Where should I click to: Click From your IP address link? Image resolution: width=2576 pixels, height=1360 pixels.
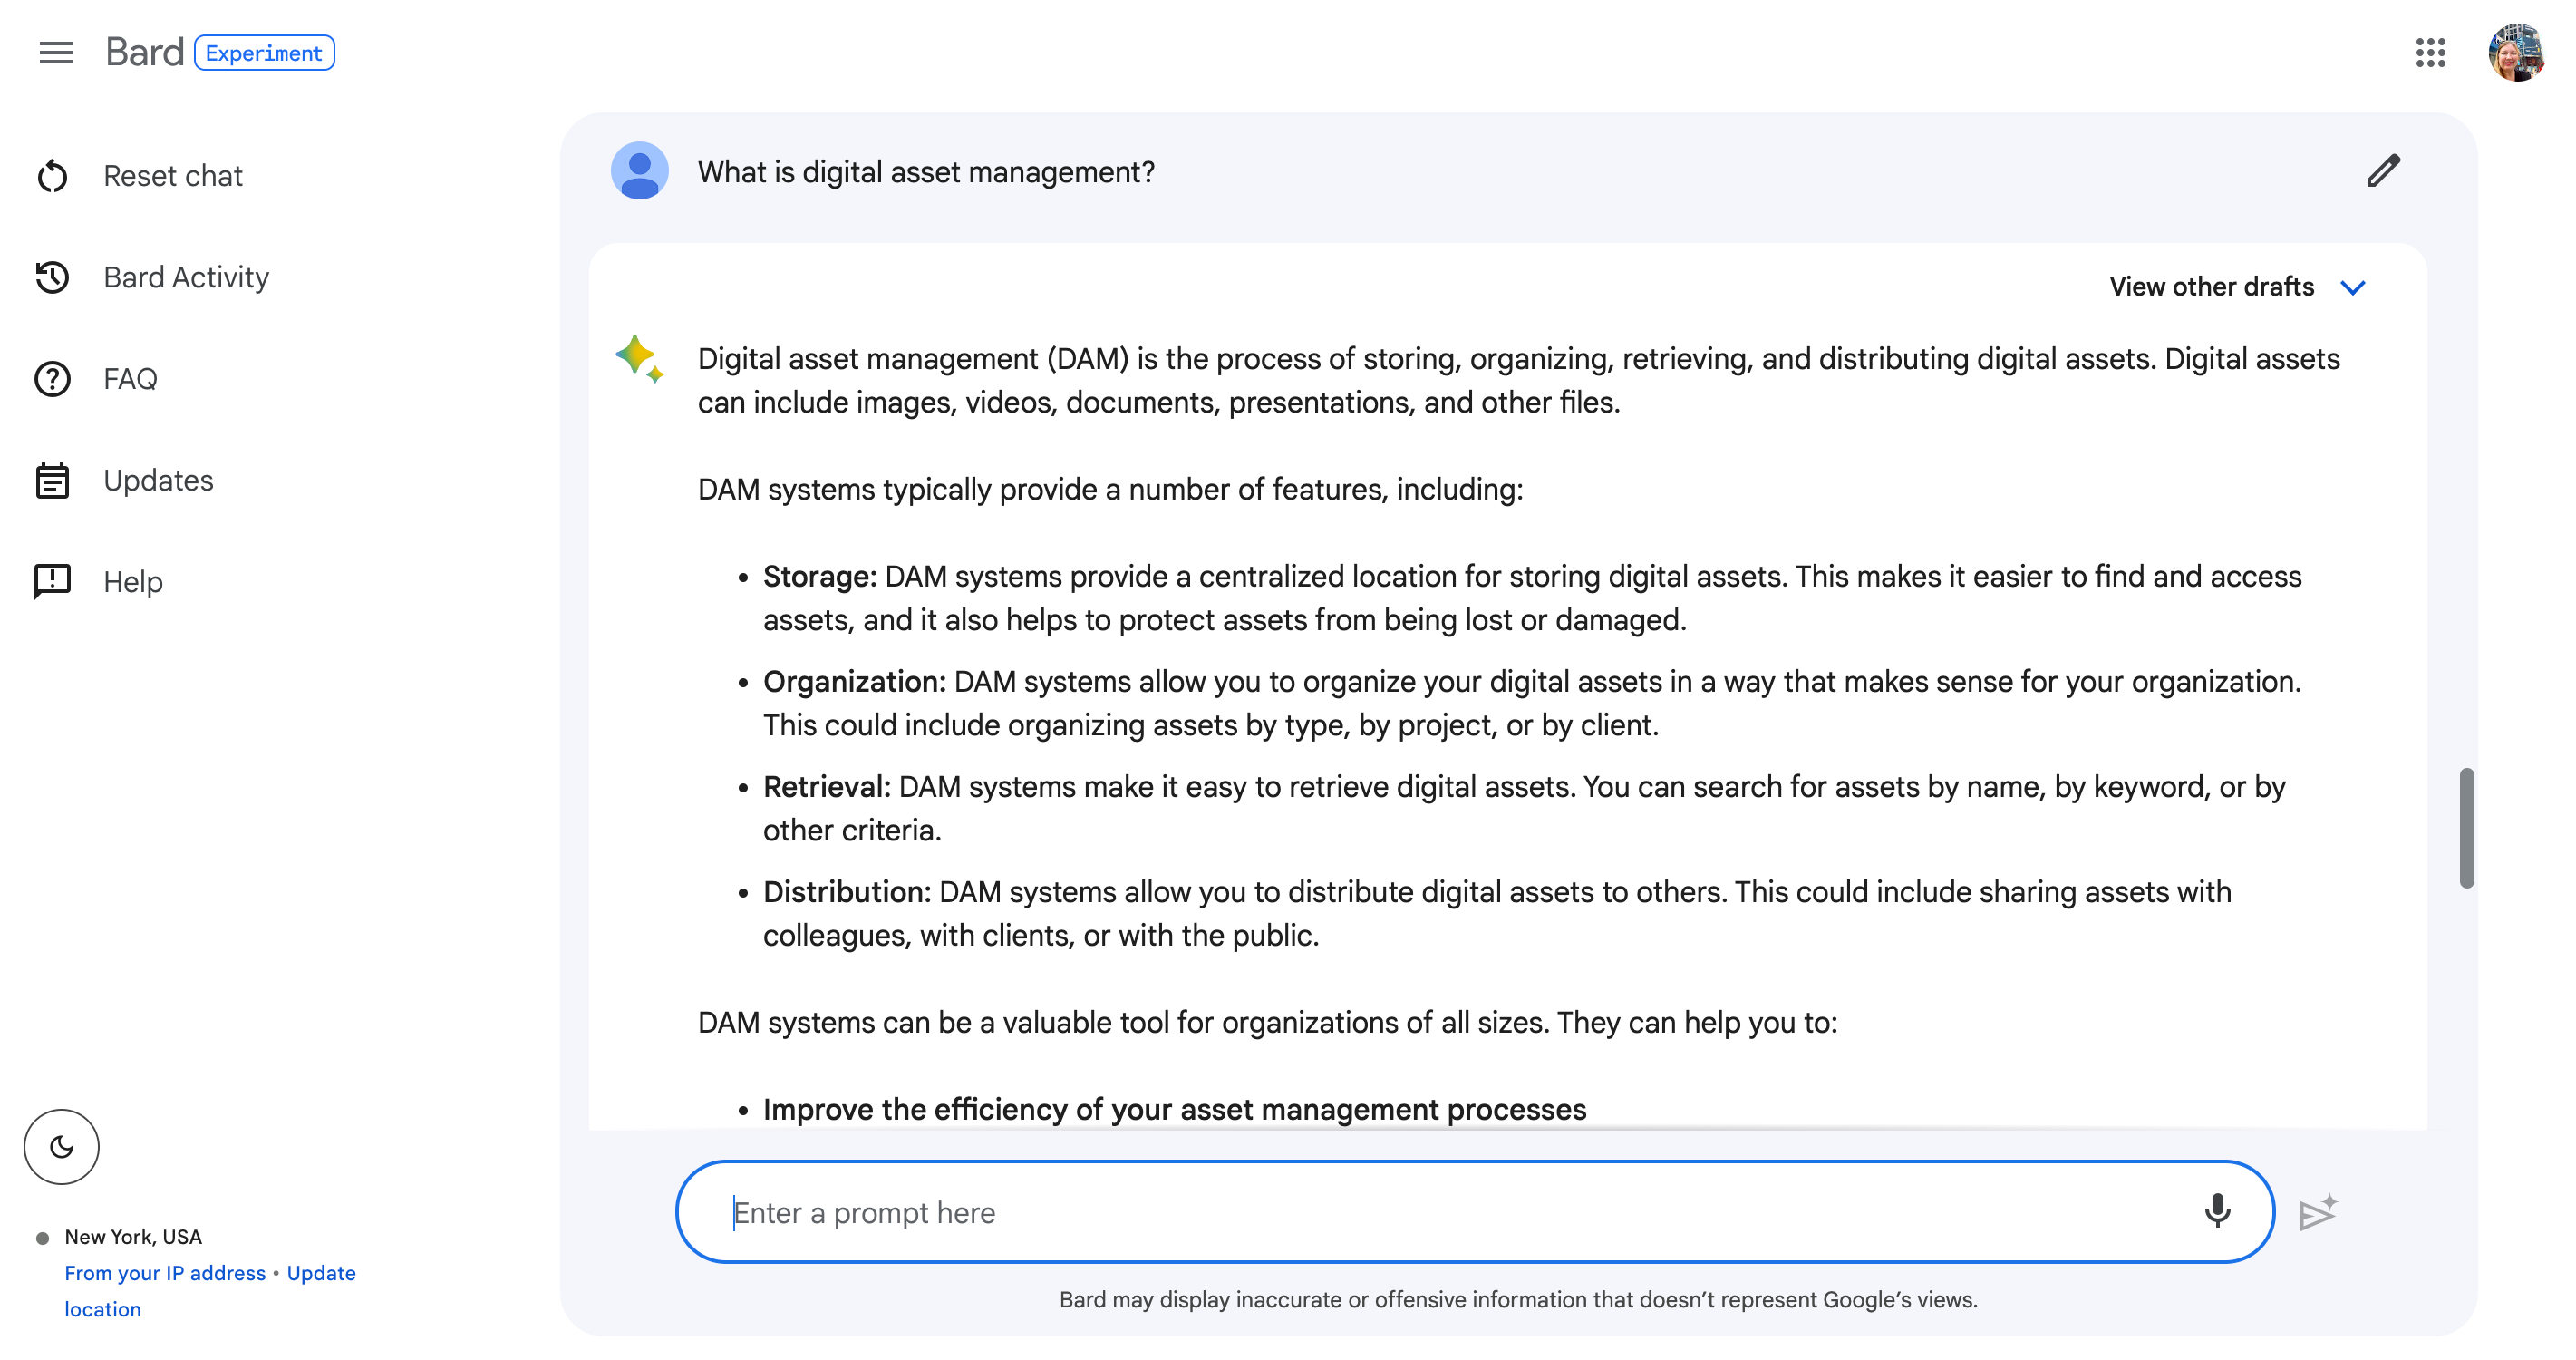(165, 1273)
